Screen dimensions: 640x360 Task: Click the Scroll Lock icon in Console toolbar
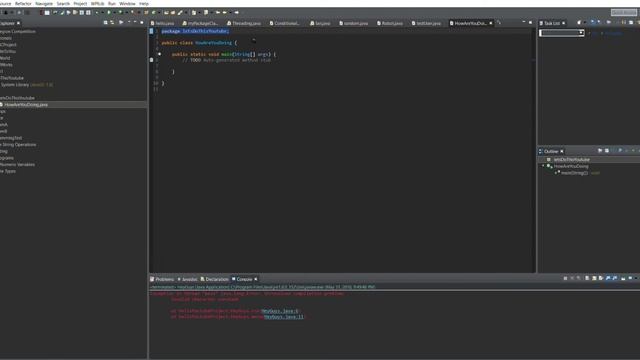[594, 278]
